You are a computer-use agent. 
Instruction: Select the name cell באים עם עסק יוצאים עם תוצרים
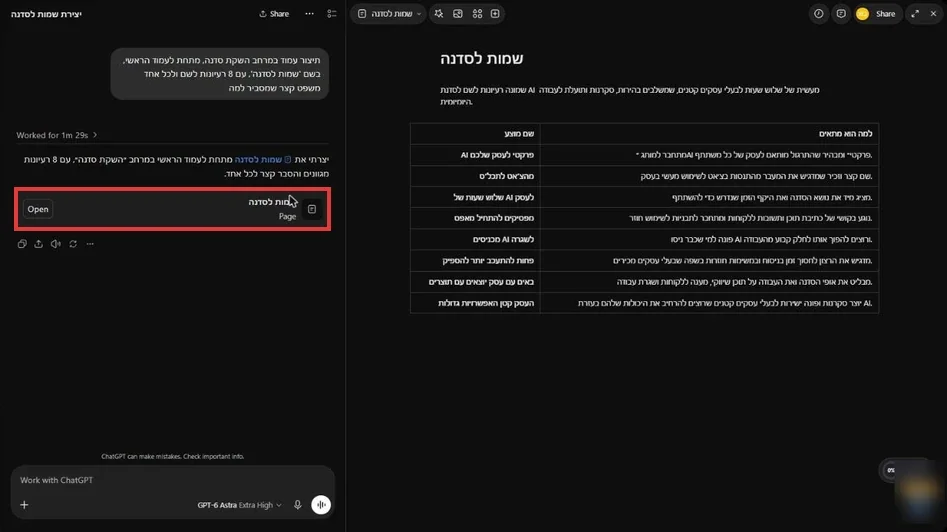click(x=475, y=281)
